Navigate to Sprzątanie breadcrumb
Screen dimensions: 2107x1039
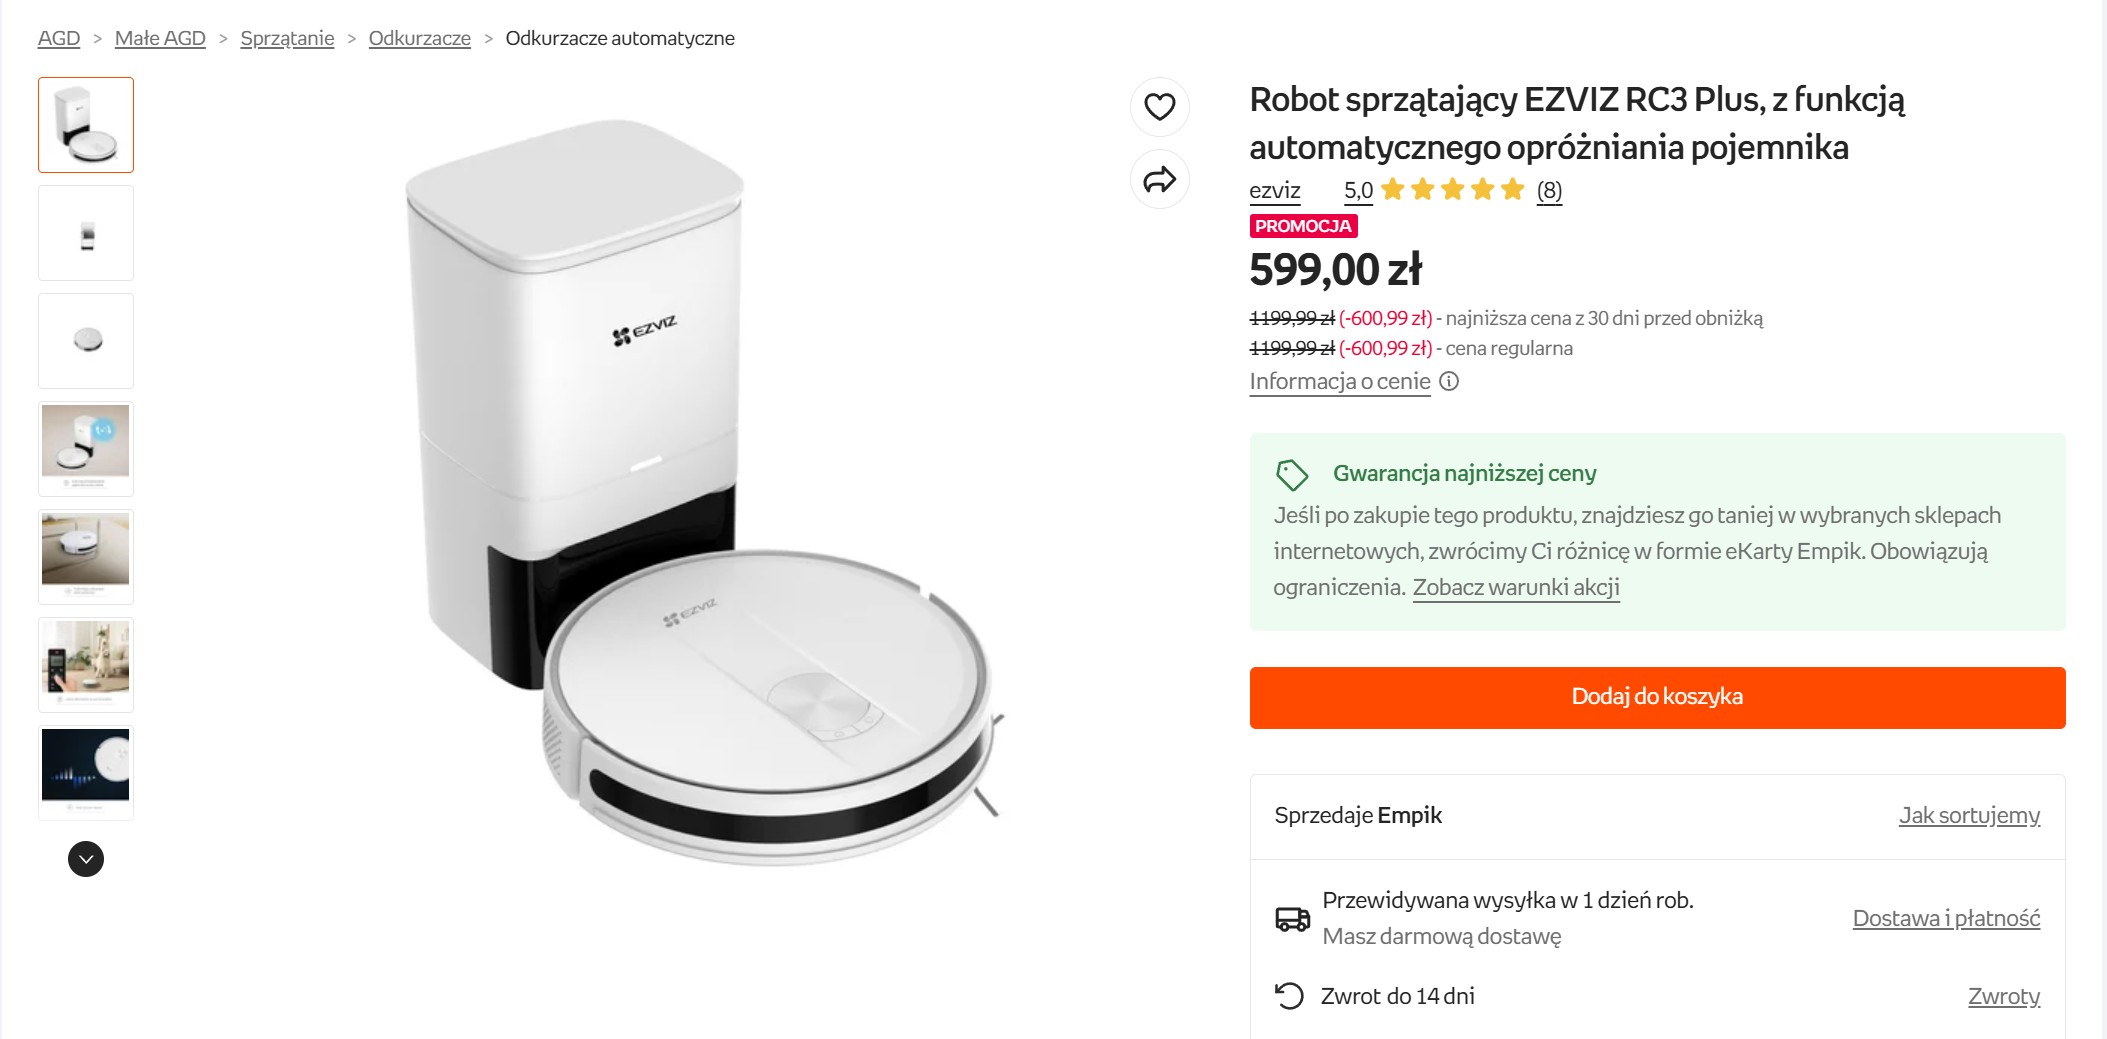click(287, 38)
